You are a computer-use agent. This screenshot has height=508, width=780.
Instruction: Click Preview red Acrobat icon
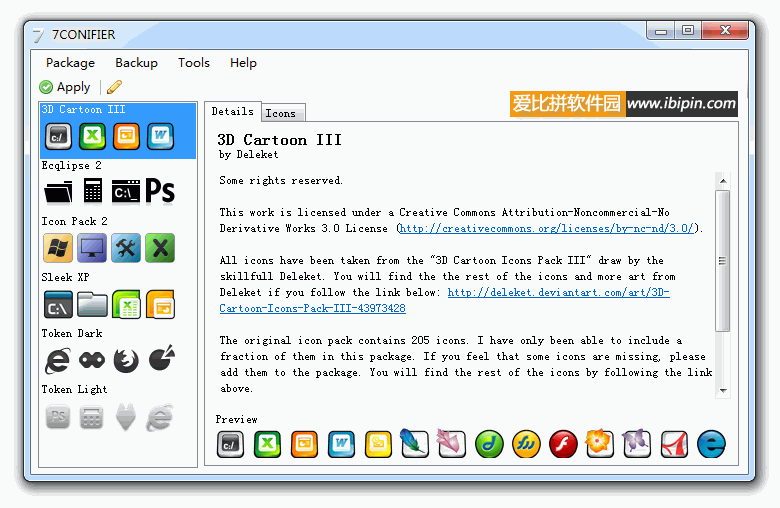[x=674, y=444]
